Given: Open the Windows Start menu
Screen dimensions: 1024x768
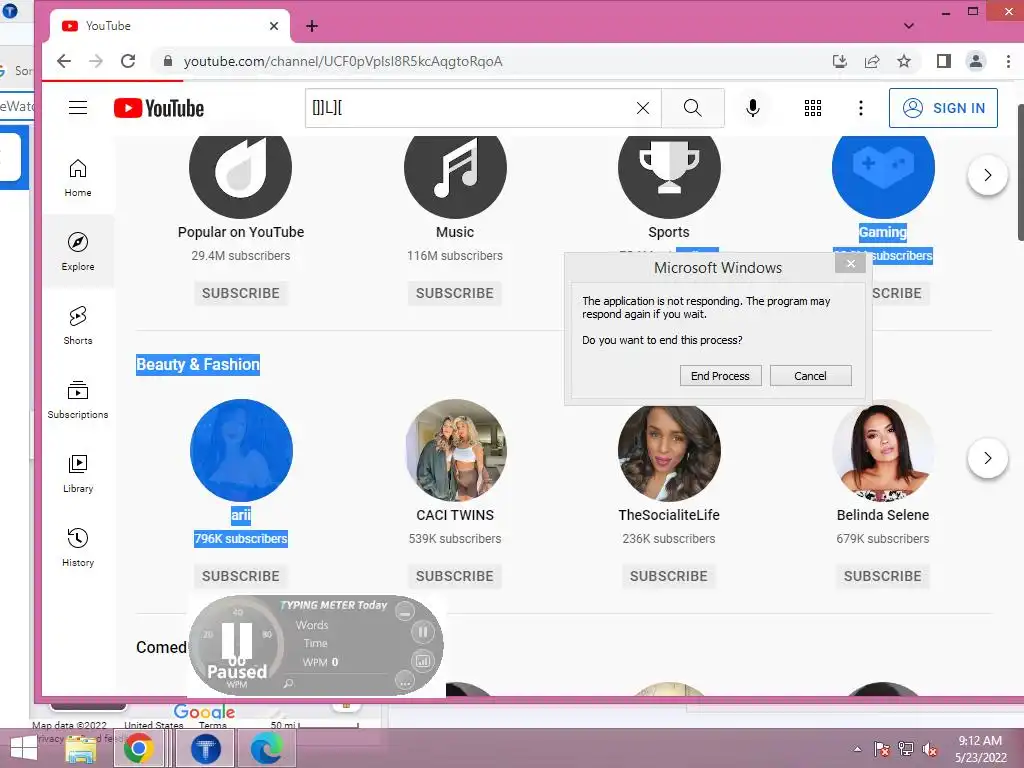Looking at the screenshot, I should (x=23, y=748).
